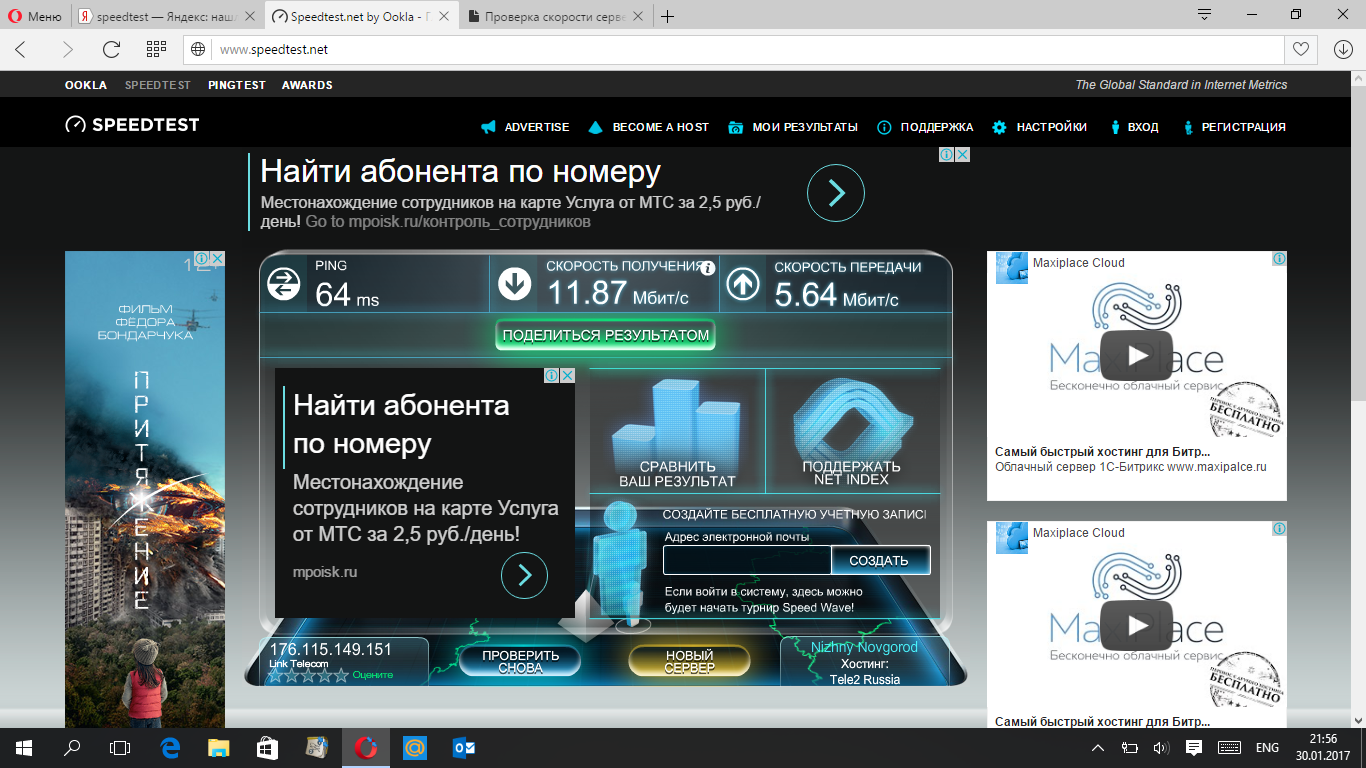Click the SPEEDTEST logo
Viewport: 1366px width, 768px height.
132,125
